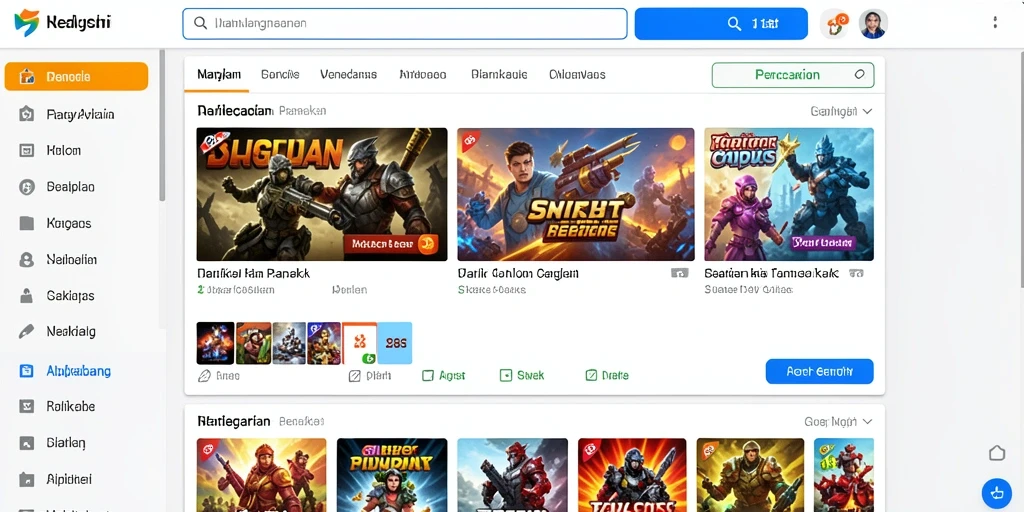Click the Seatian kia Tameakak title link
1024x512 pixels.
771,274
